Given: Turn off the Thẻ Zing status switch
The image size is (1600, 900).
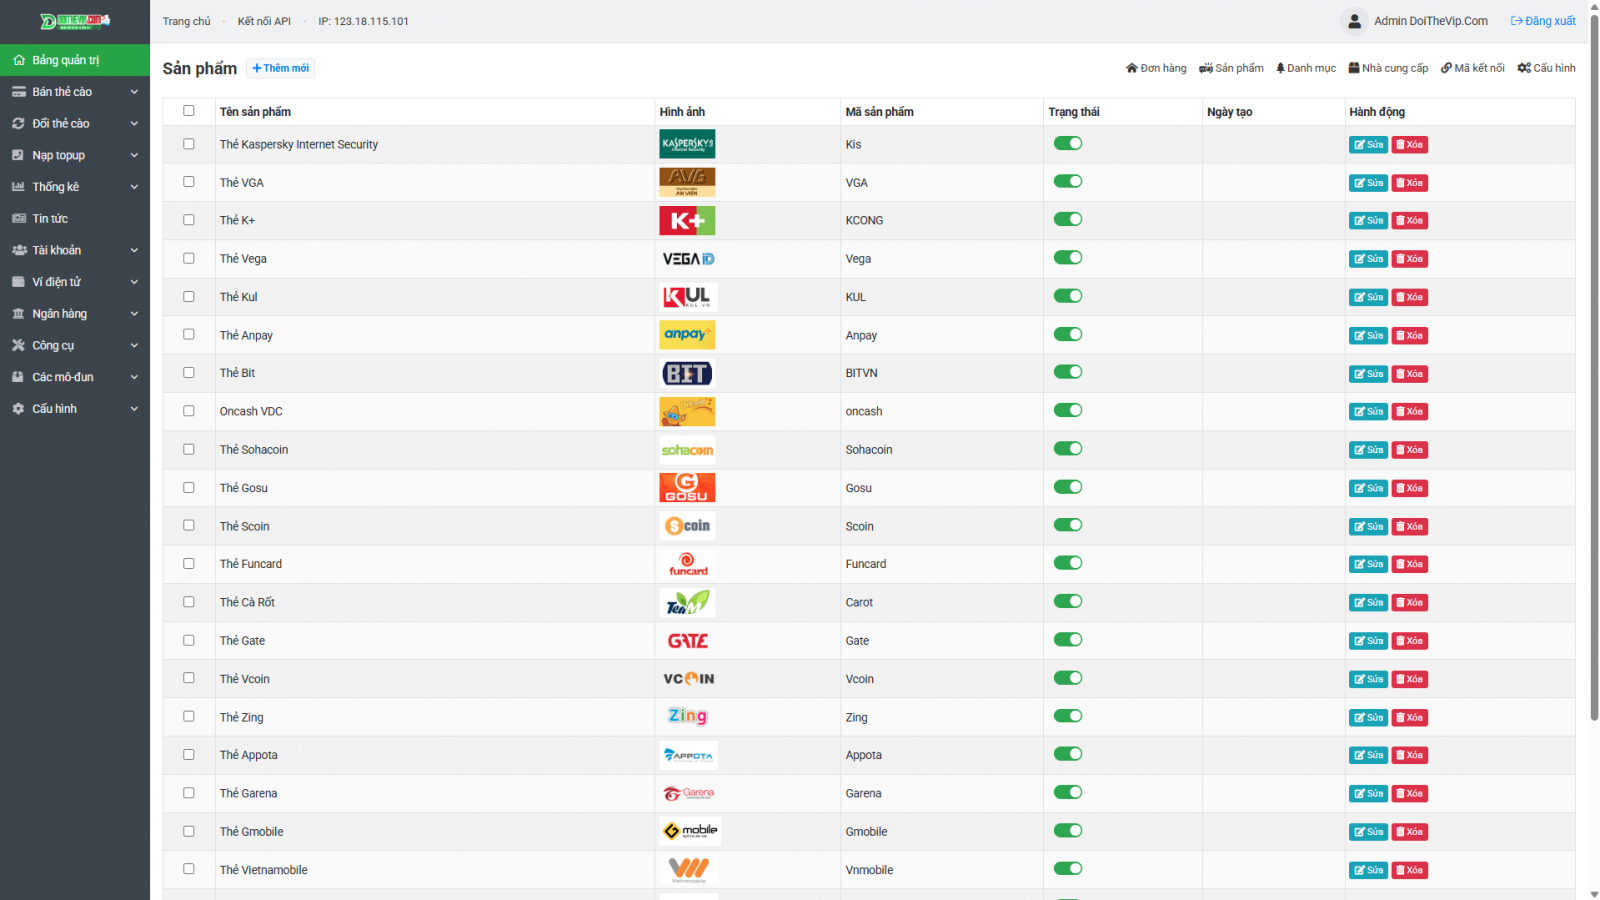Looking at the screenshot, I should tap(1068, 716).
